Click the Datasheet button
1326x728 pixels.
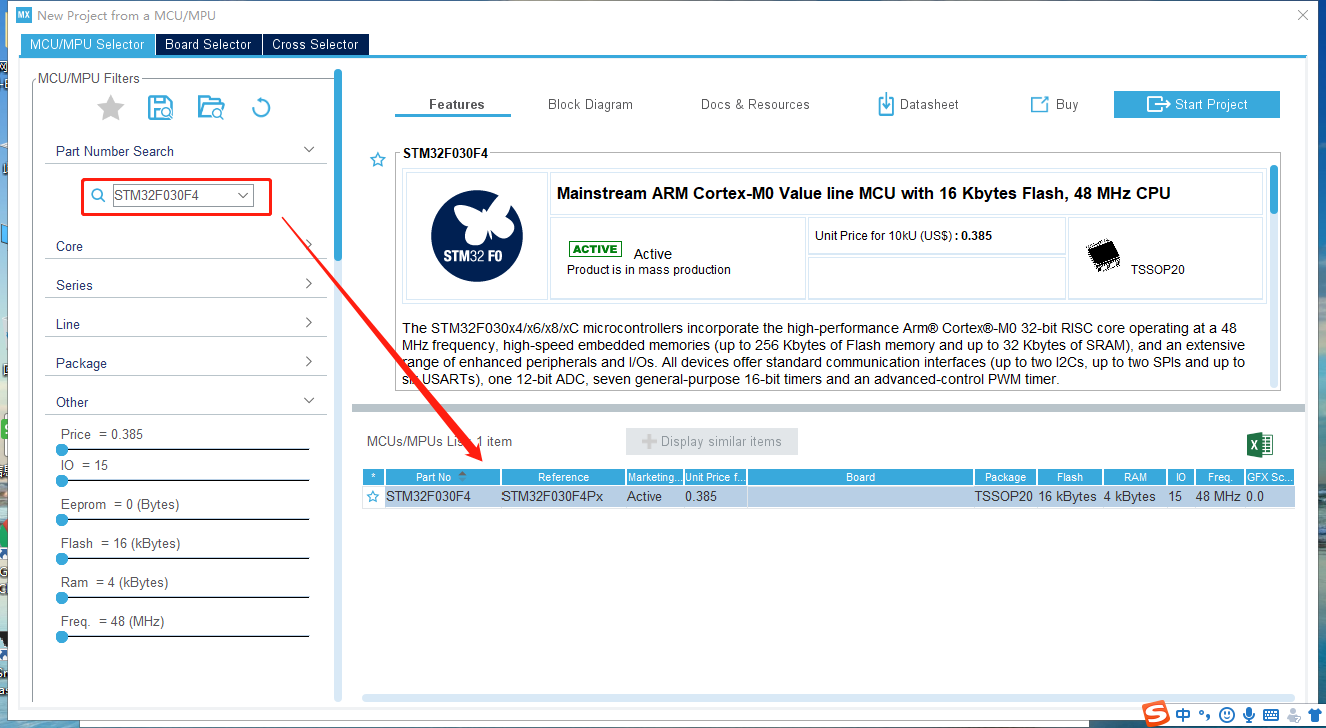917,105
